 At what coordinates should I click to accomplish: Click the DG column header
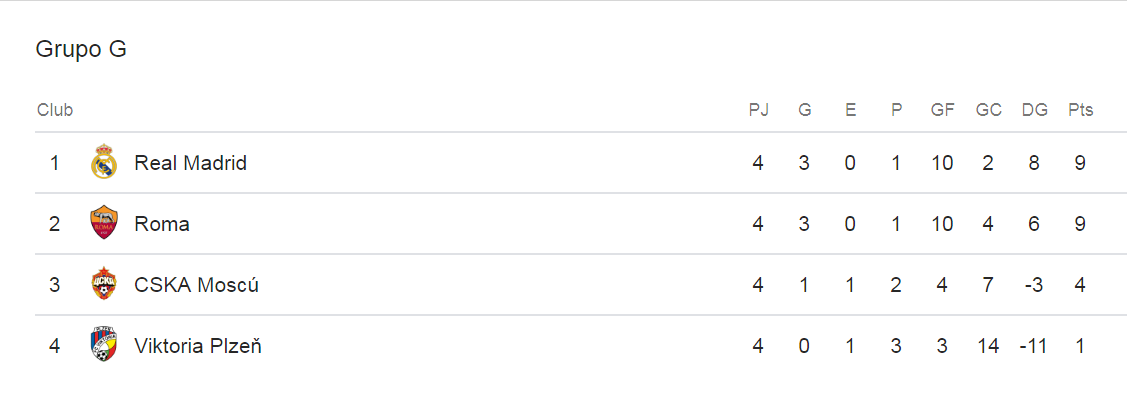pos(1035,110)
